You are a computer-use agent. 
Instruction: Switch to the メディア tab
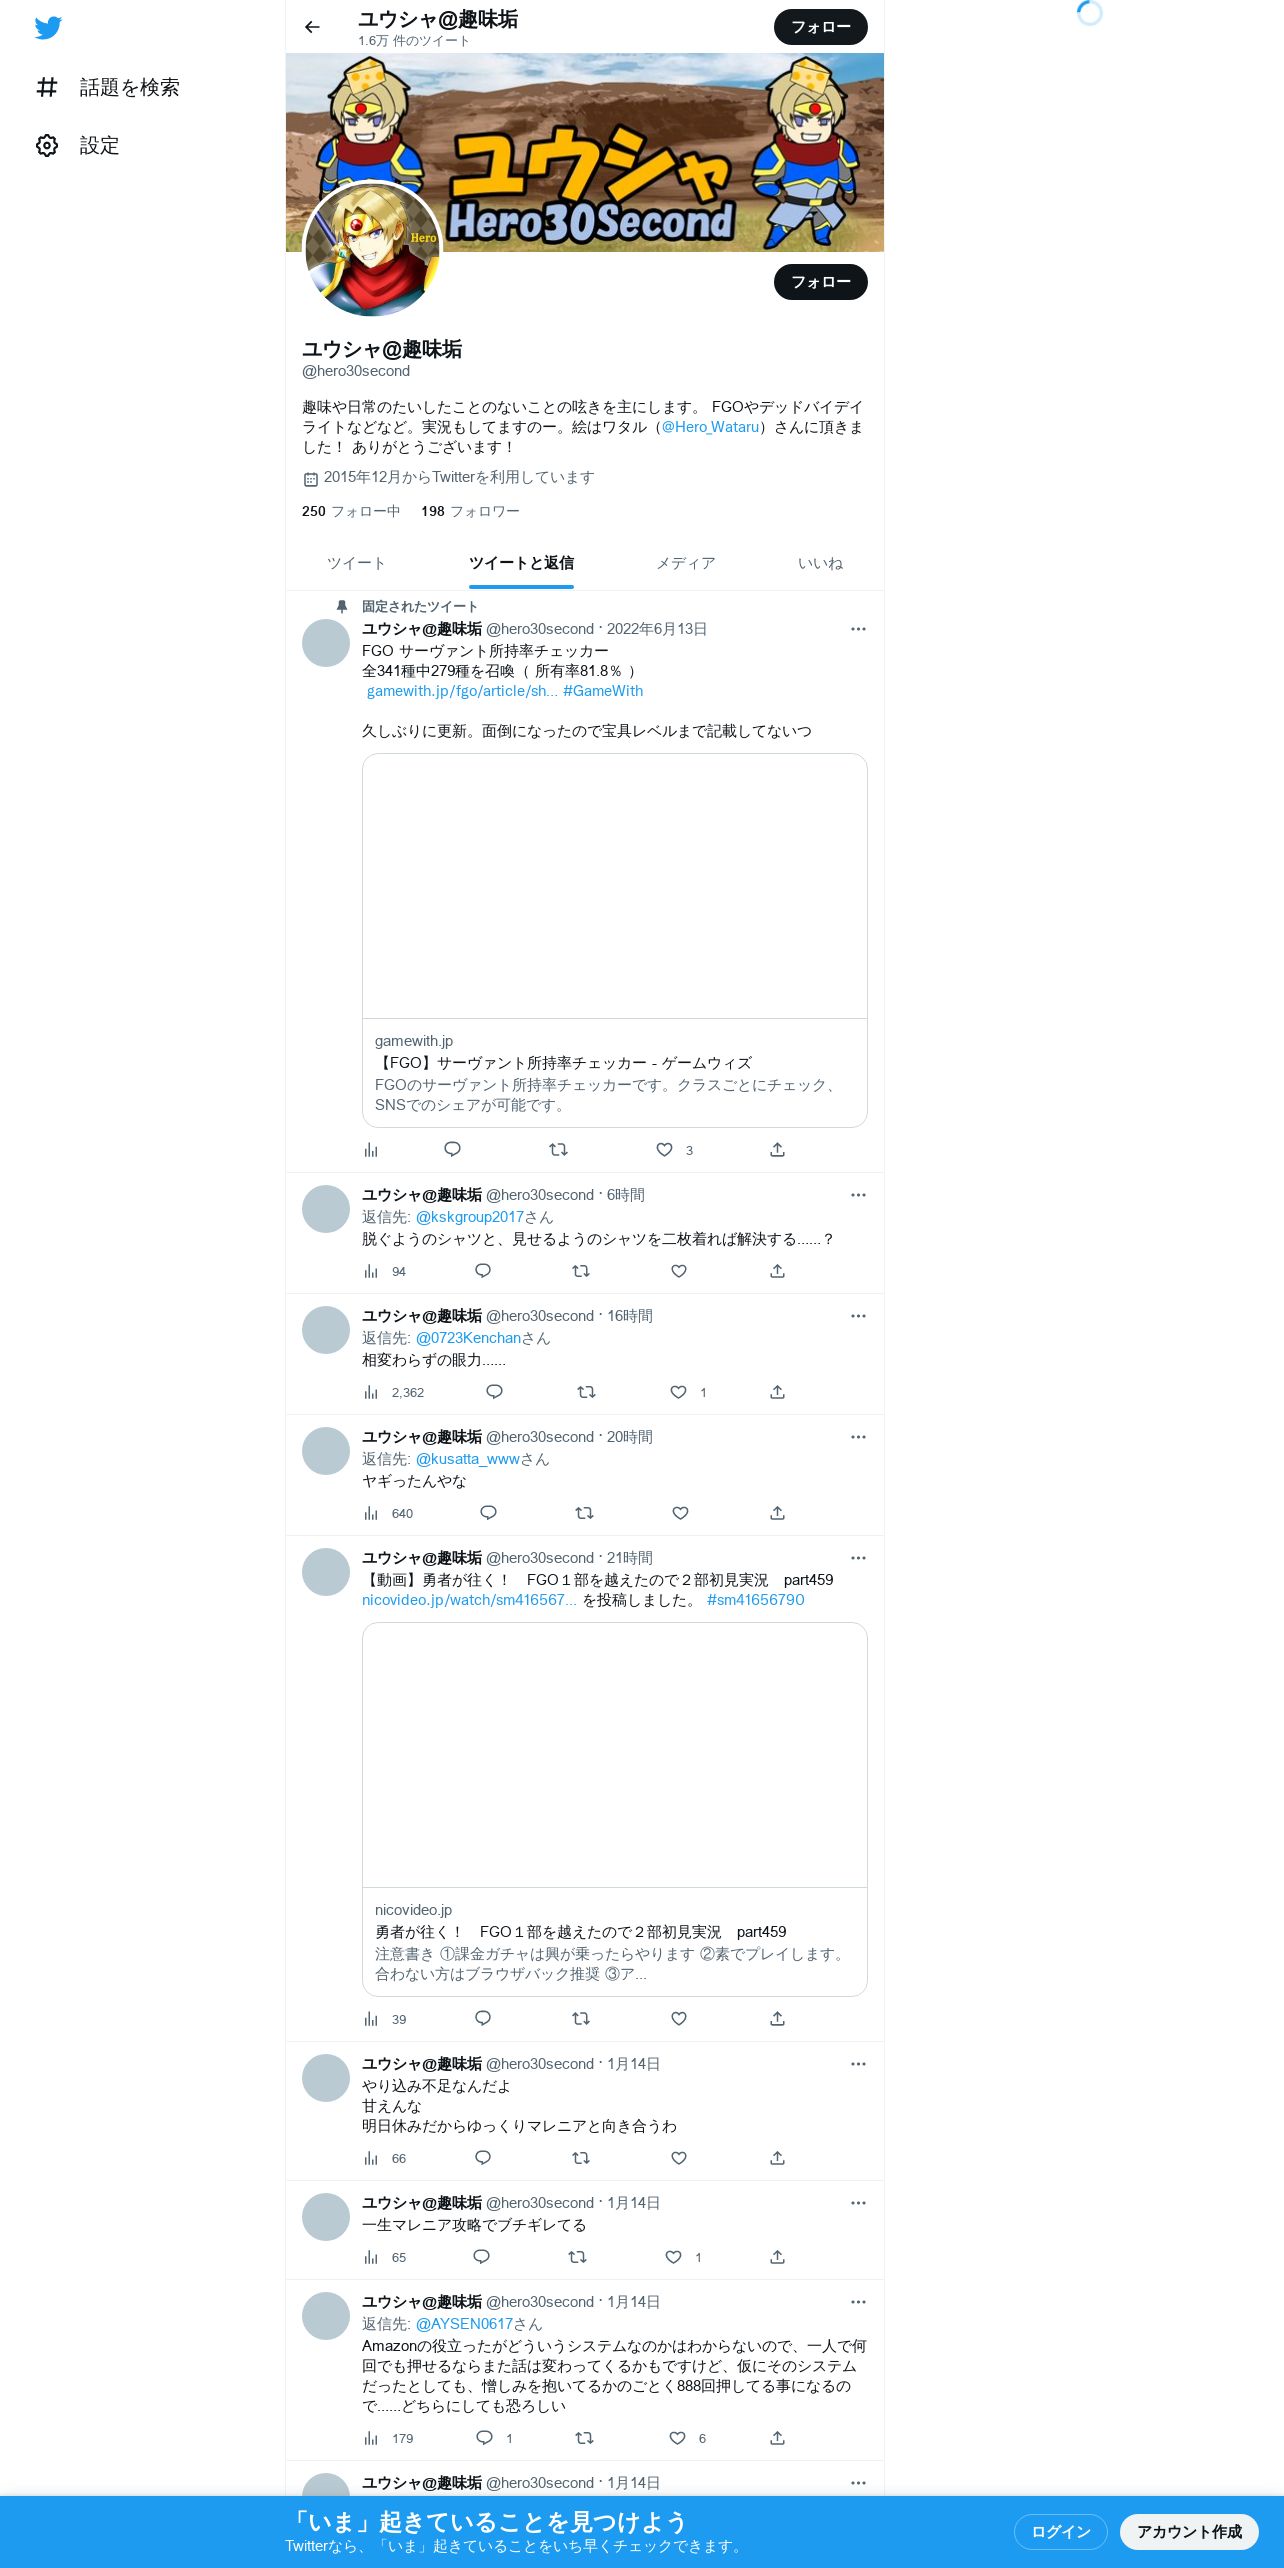coord(686,564)
